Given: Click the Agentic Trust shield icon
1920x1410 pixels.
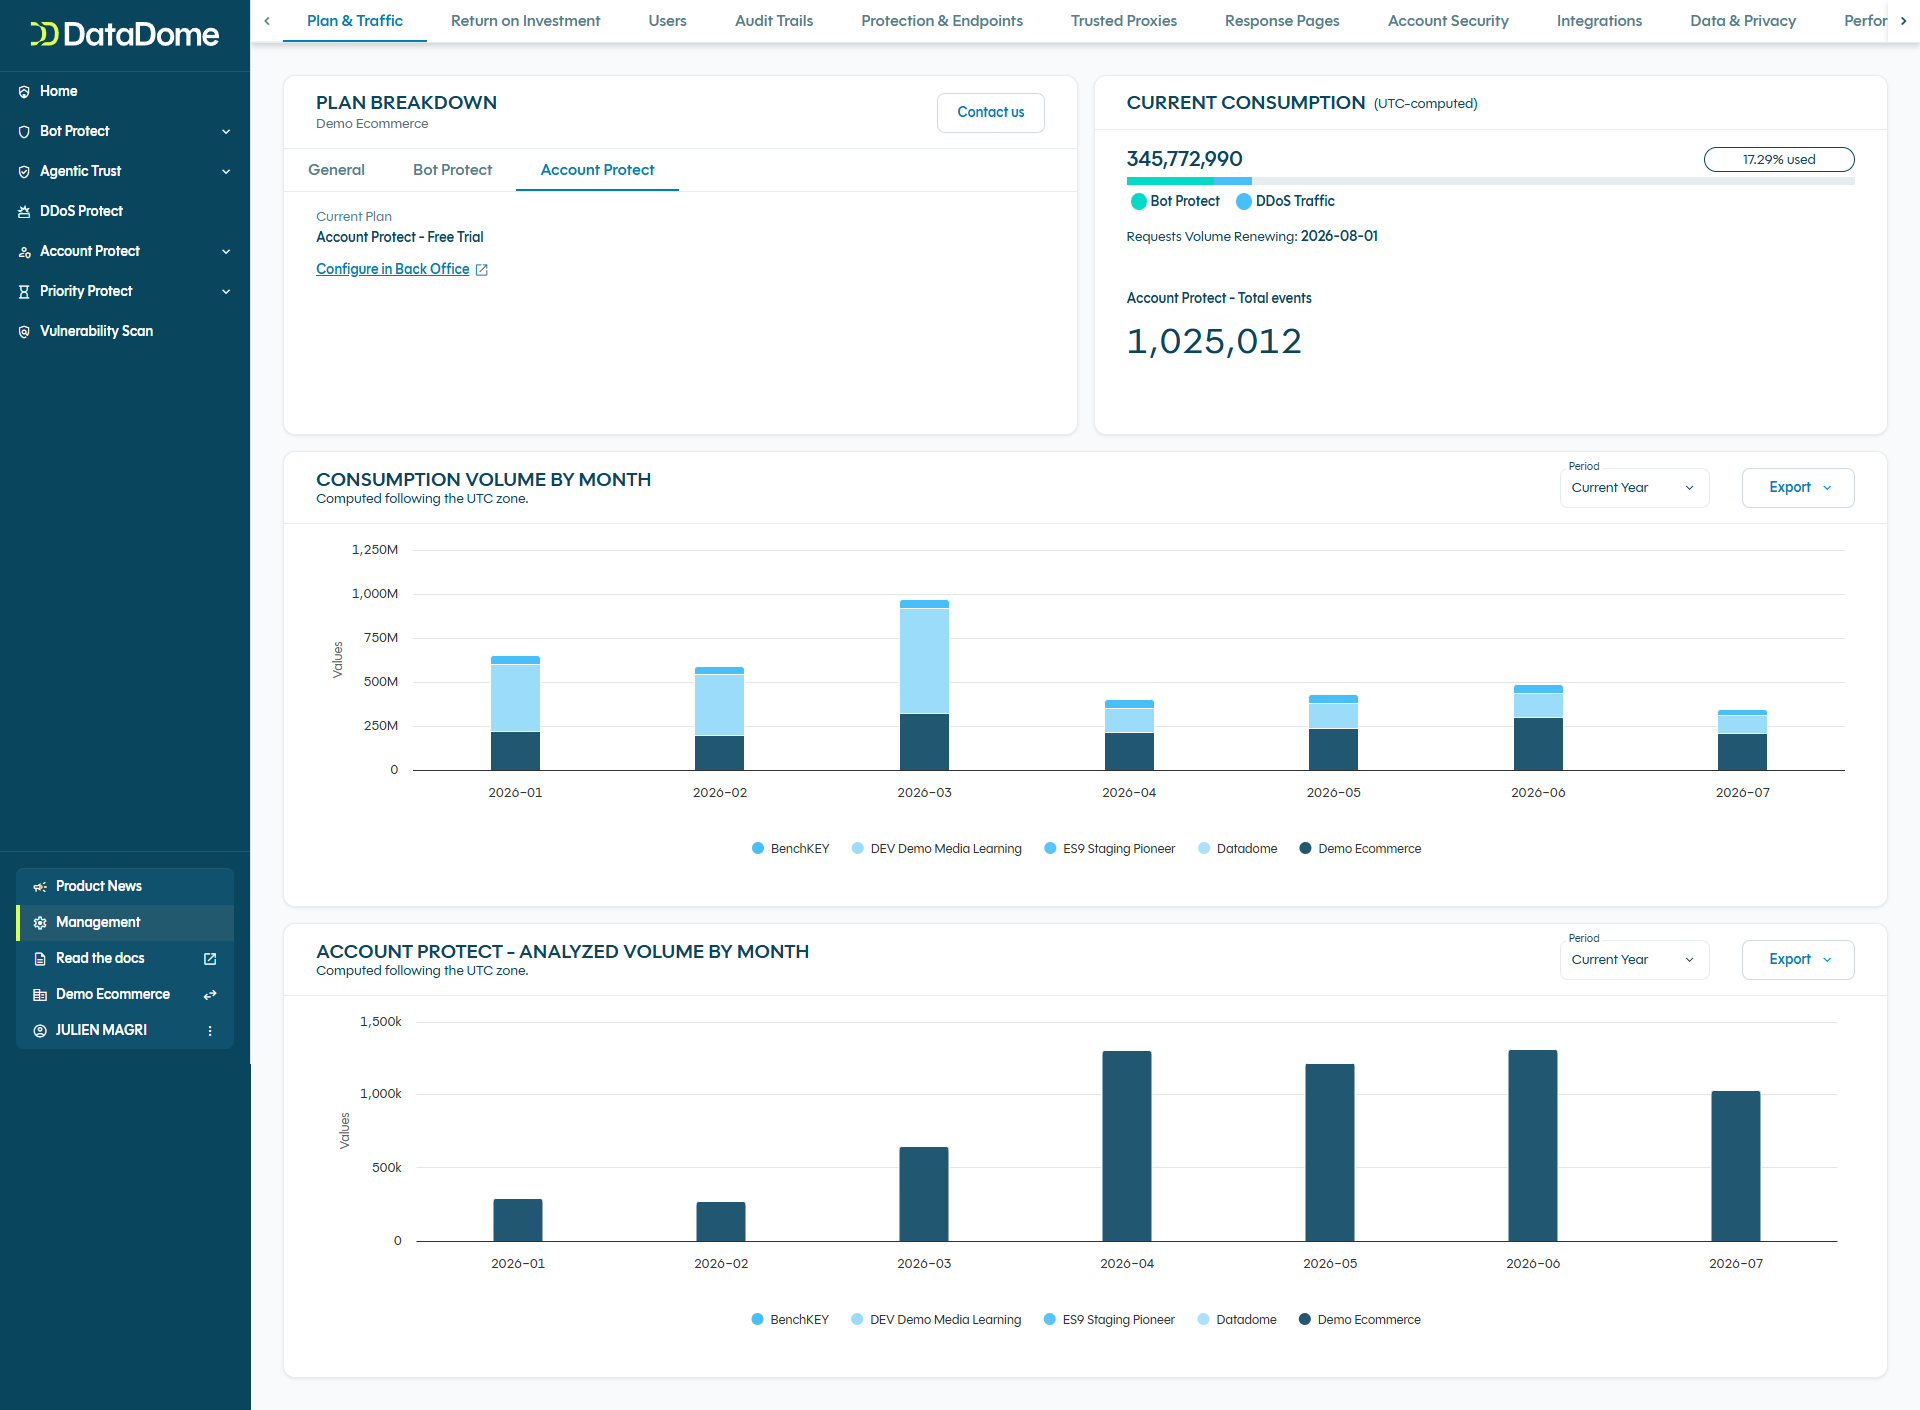Looking at the screenshot, I should pos(24,171).
